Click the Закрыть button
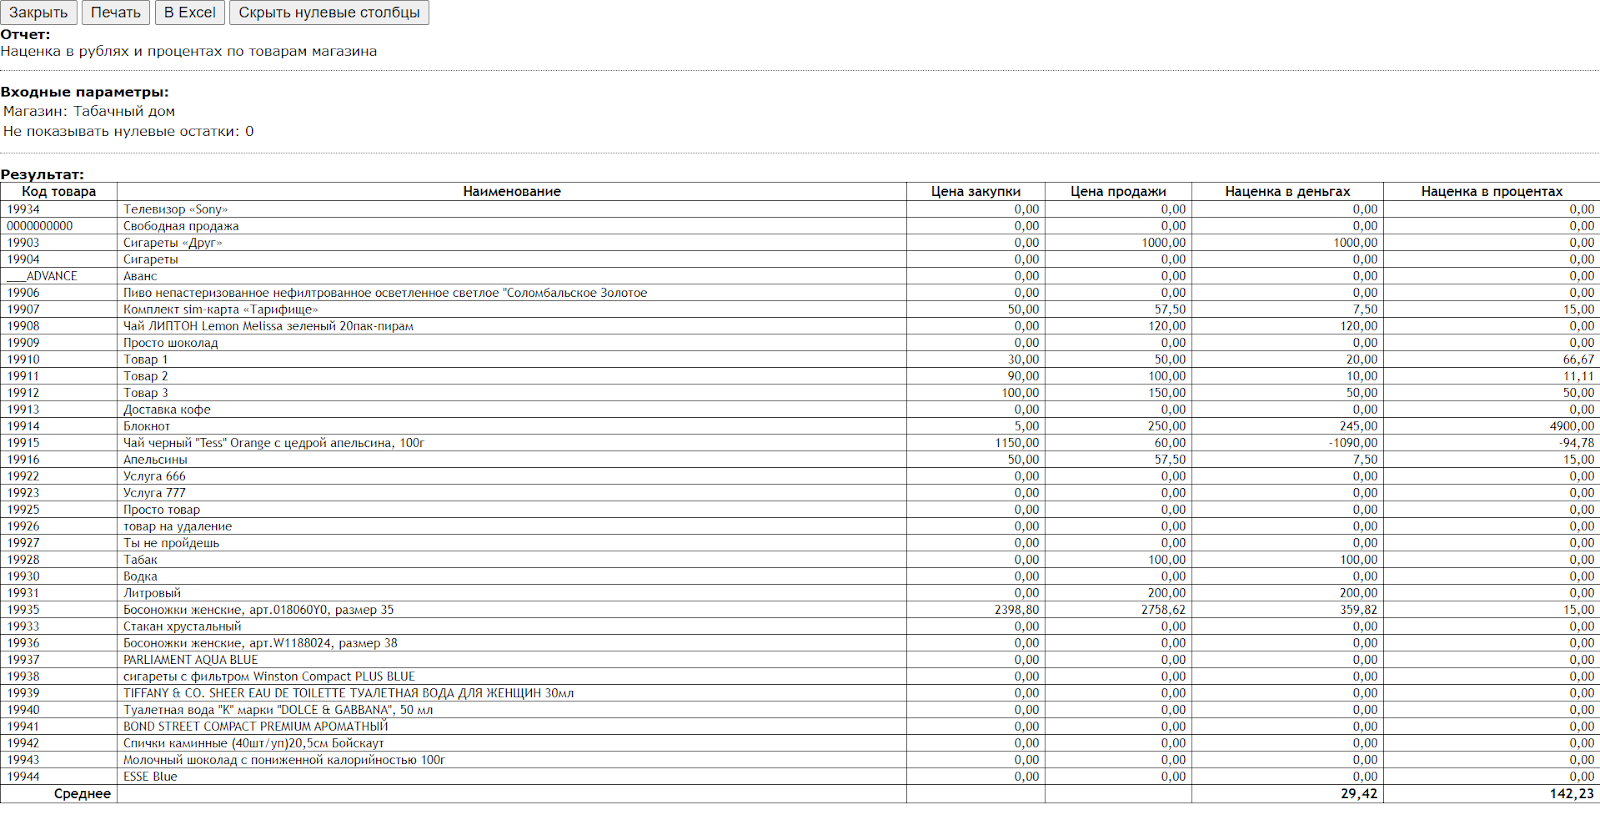Viewport: 1600px width, 830px height. pos(39,13)
